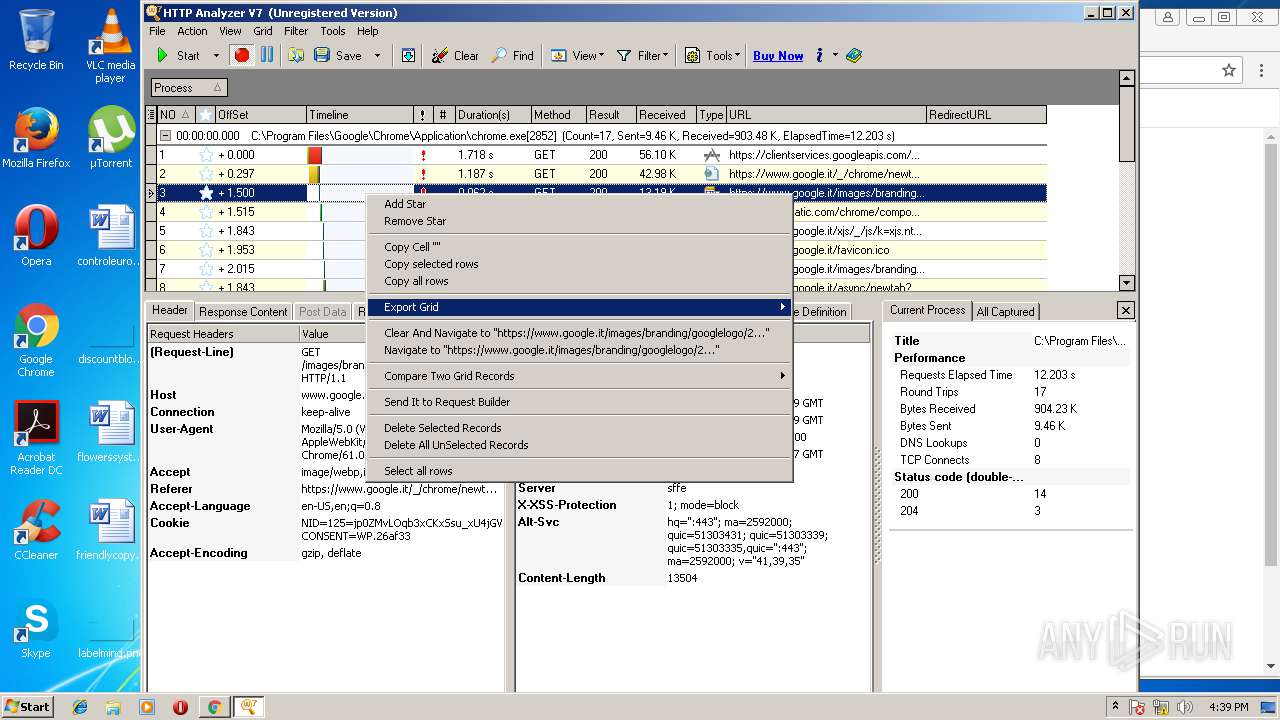Viewport: 1280px width, 720px height.
Task: Click top pane scrollbar up arrow
Action: click(x=1127, y=78)
